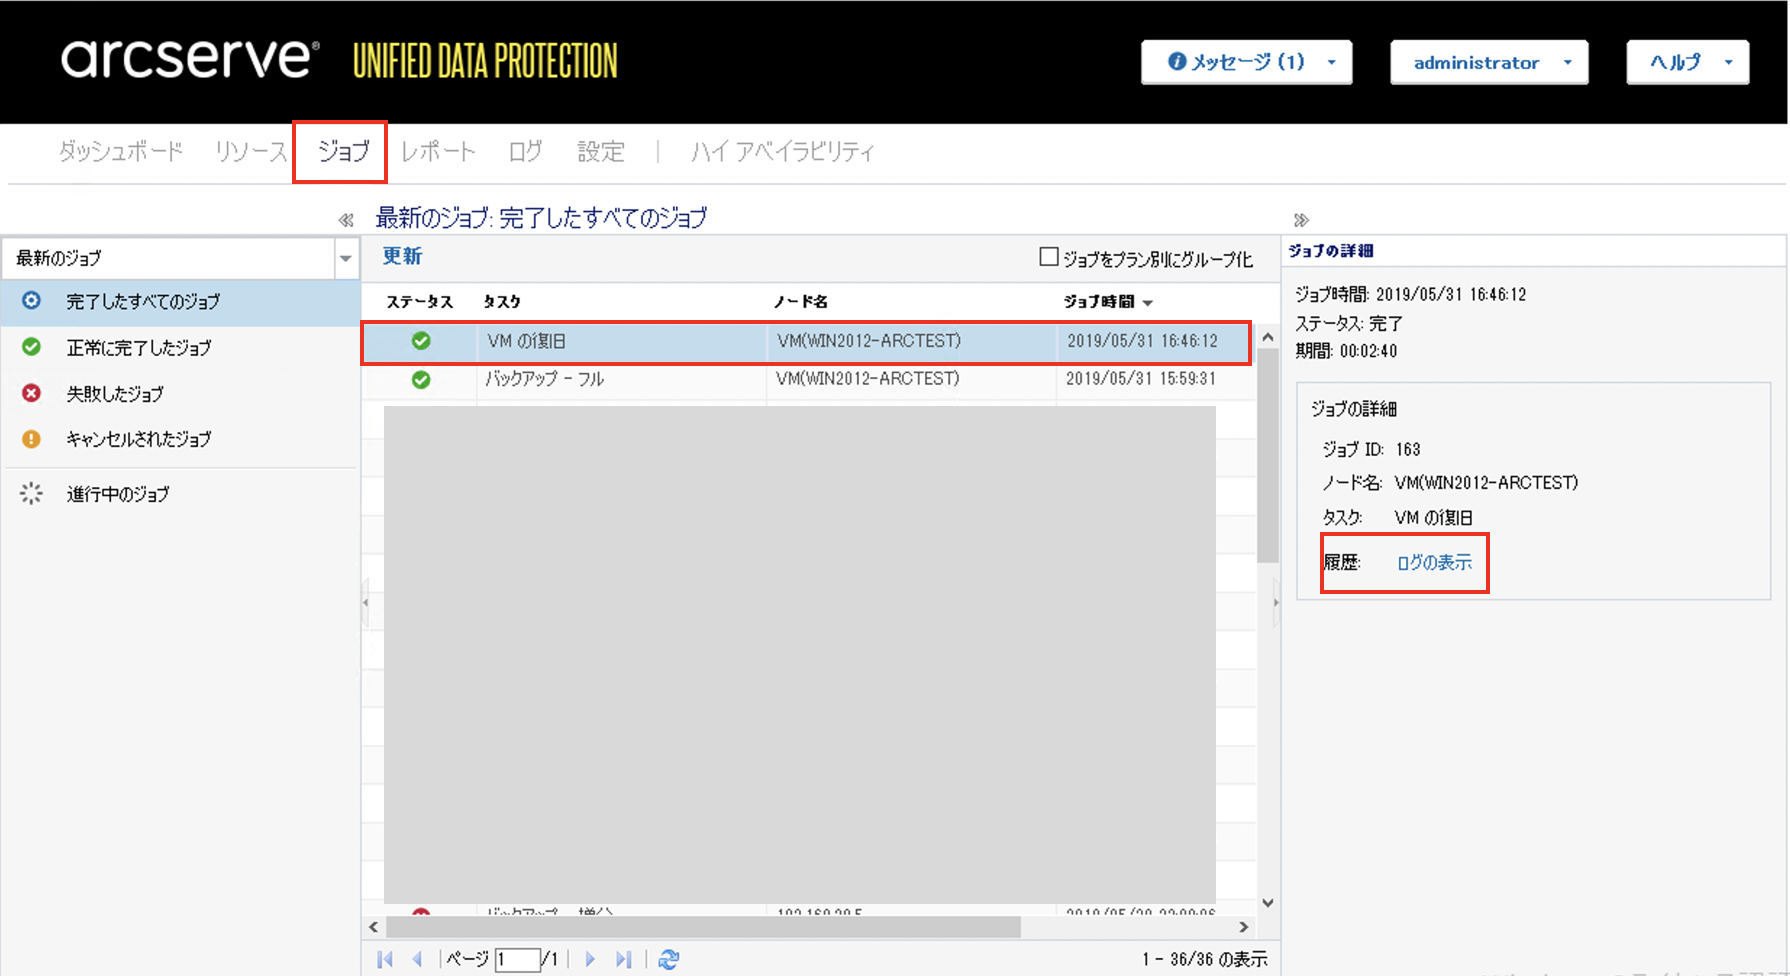The width and height of the screenshot is (1790, 978).
Task: Click horizontal scrollbar right arrow
Action: pyautogui.click(x=1244, y=928)
